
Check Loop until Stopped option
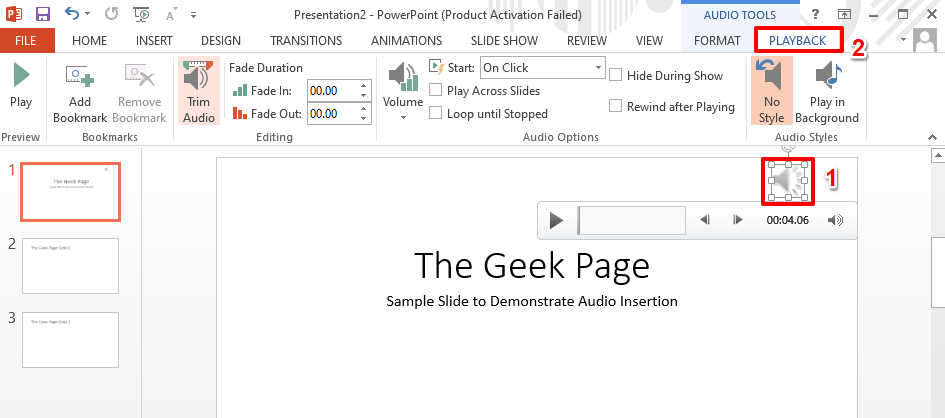(x=436, y=113)
